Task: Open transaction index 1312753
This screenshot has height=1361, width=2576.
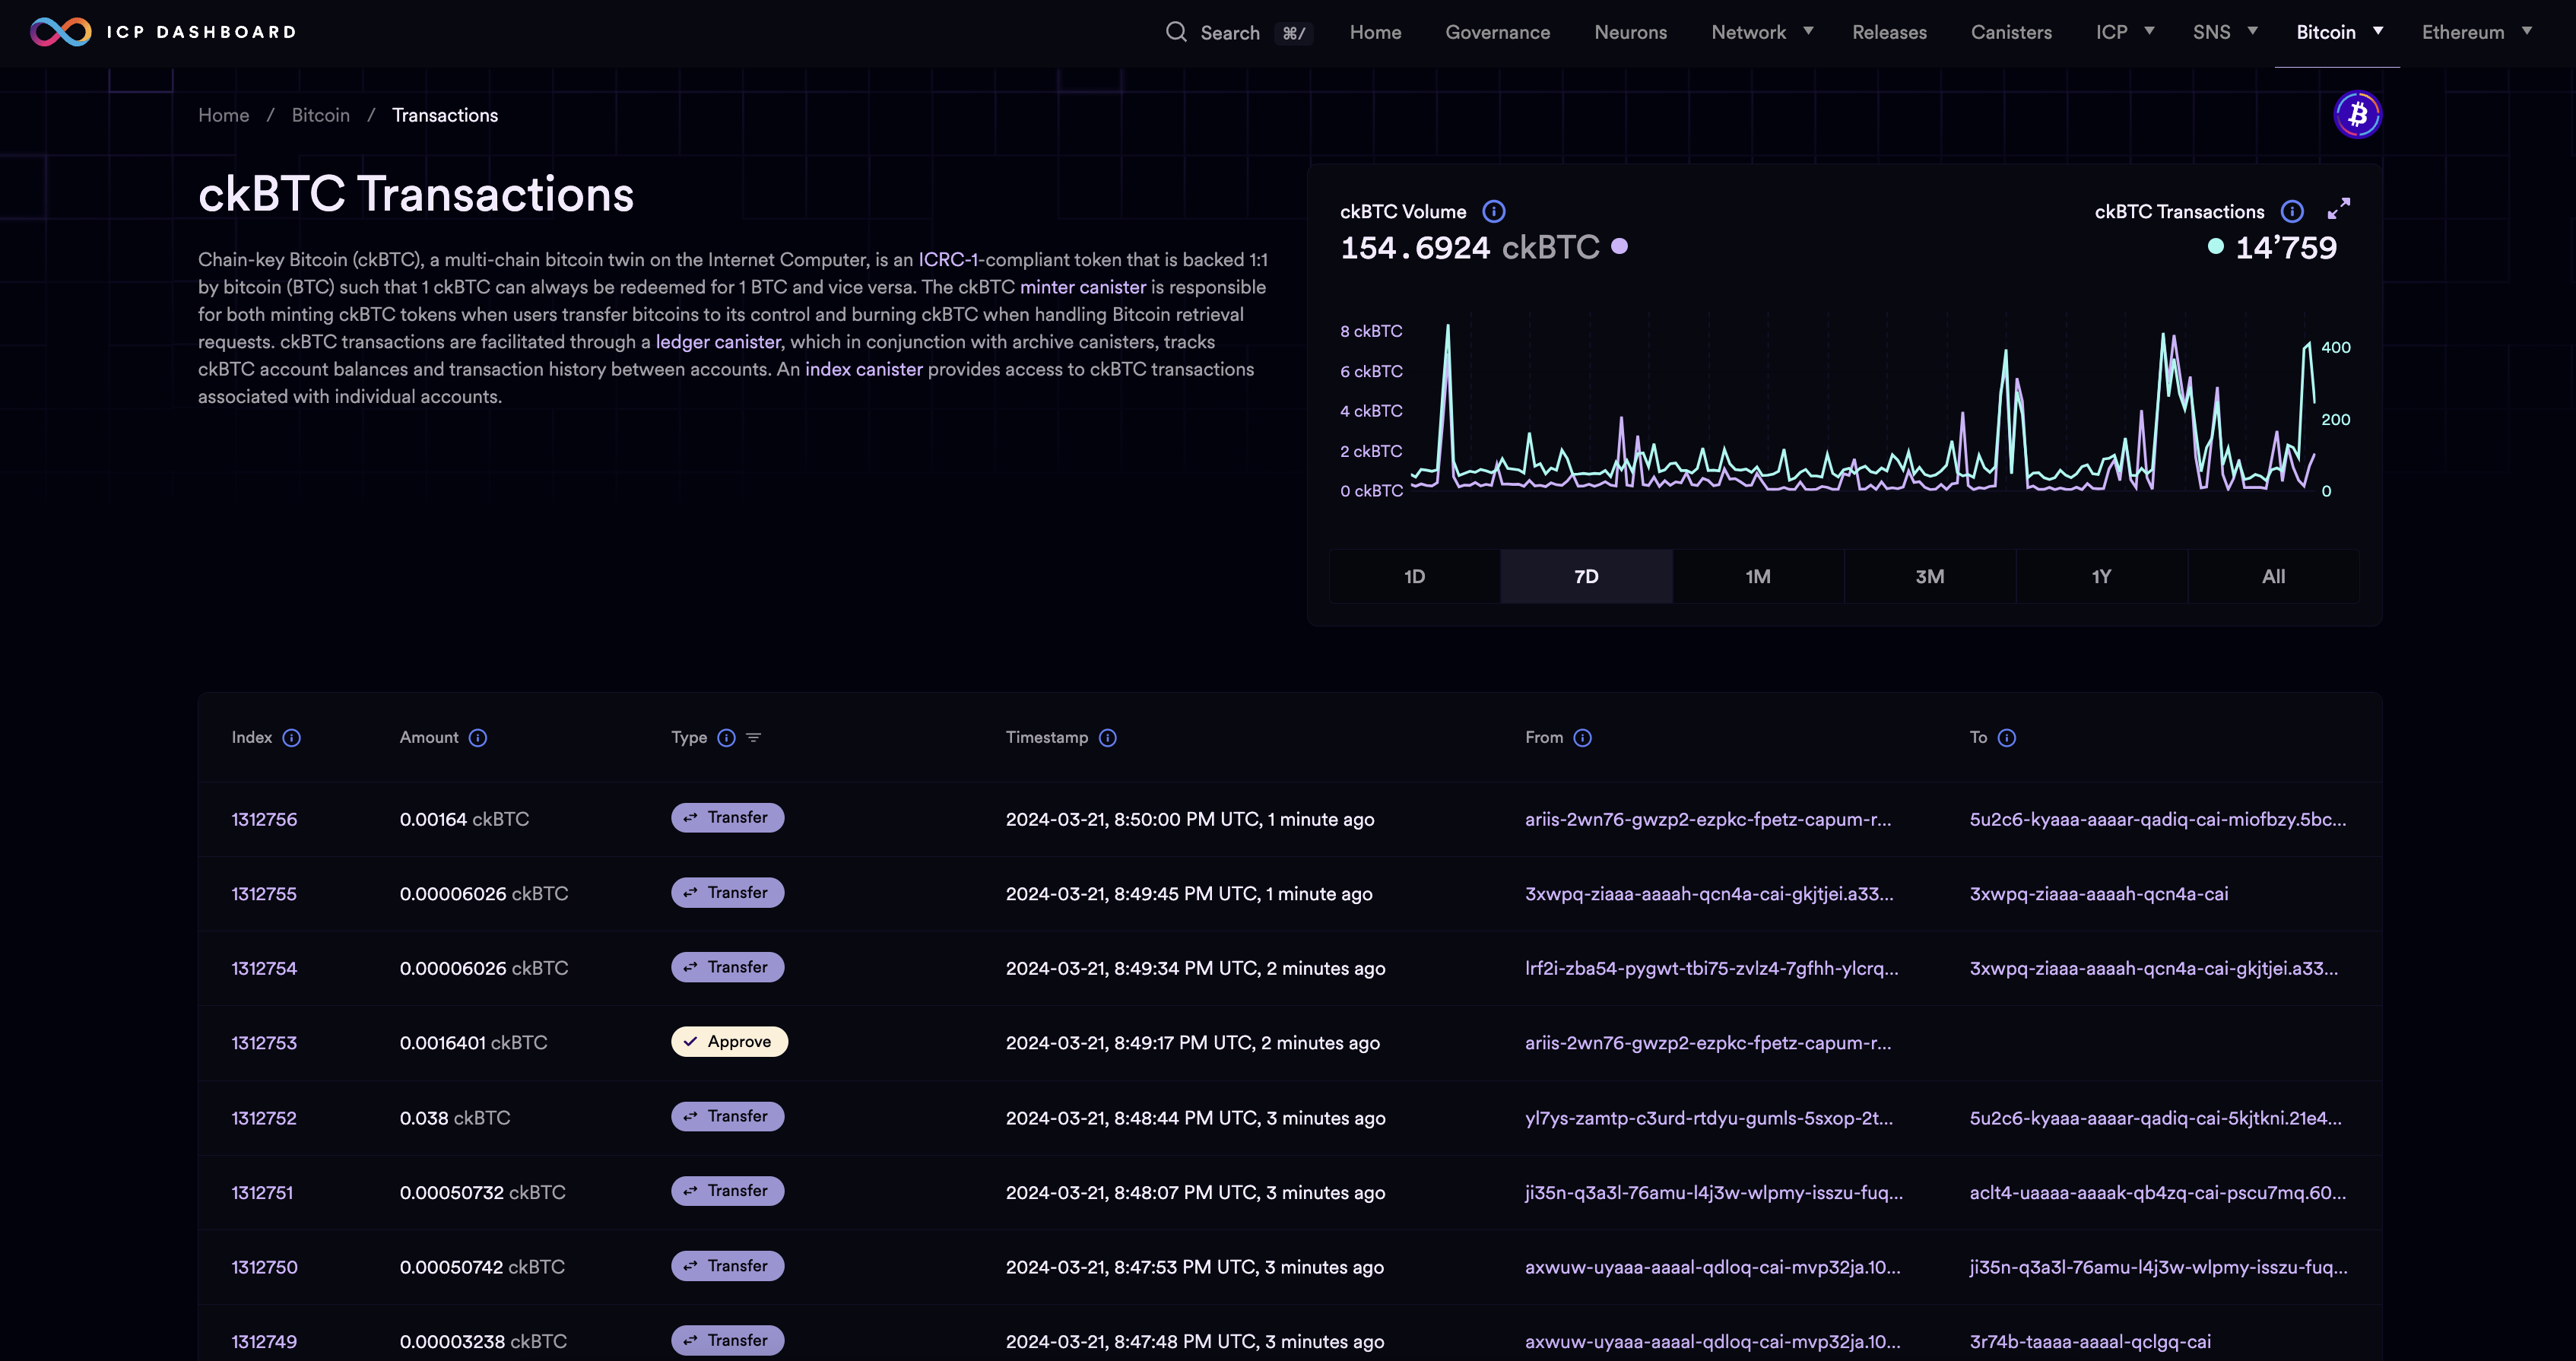Action: [x=264, y=1043]
